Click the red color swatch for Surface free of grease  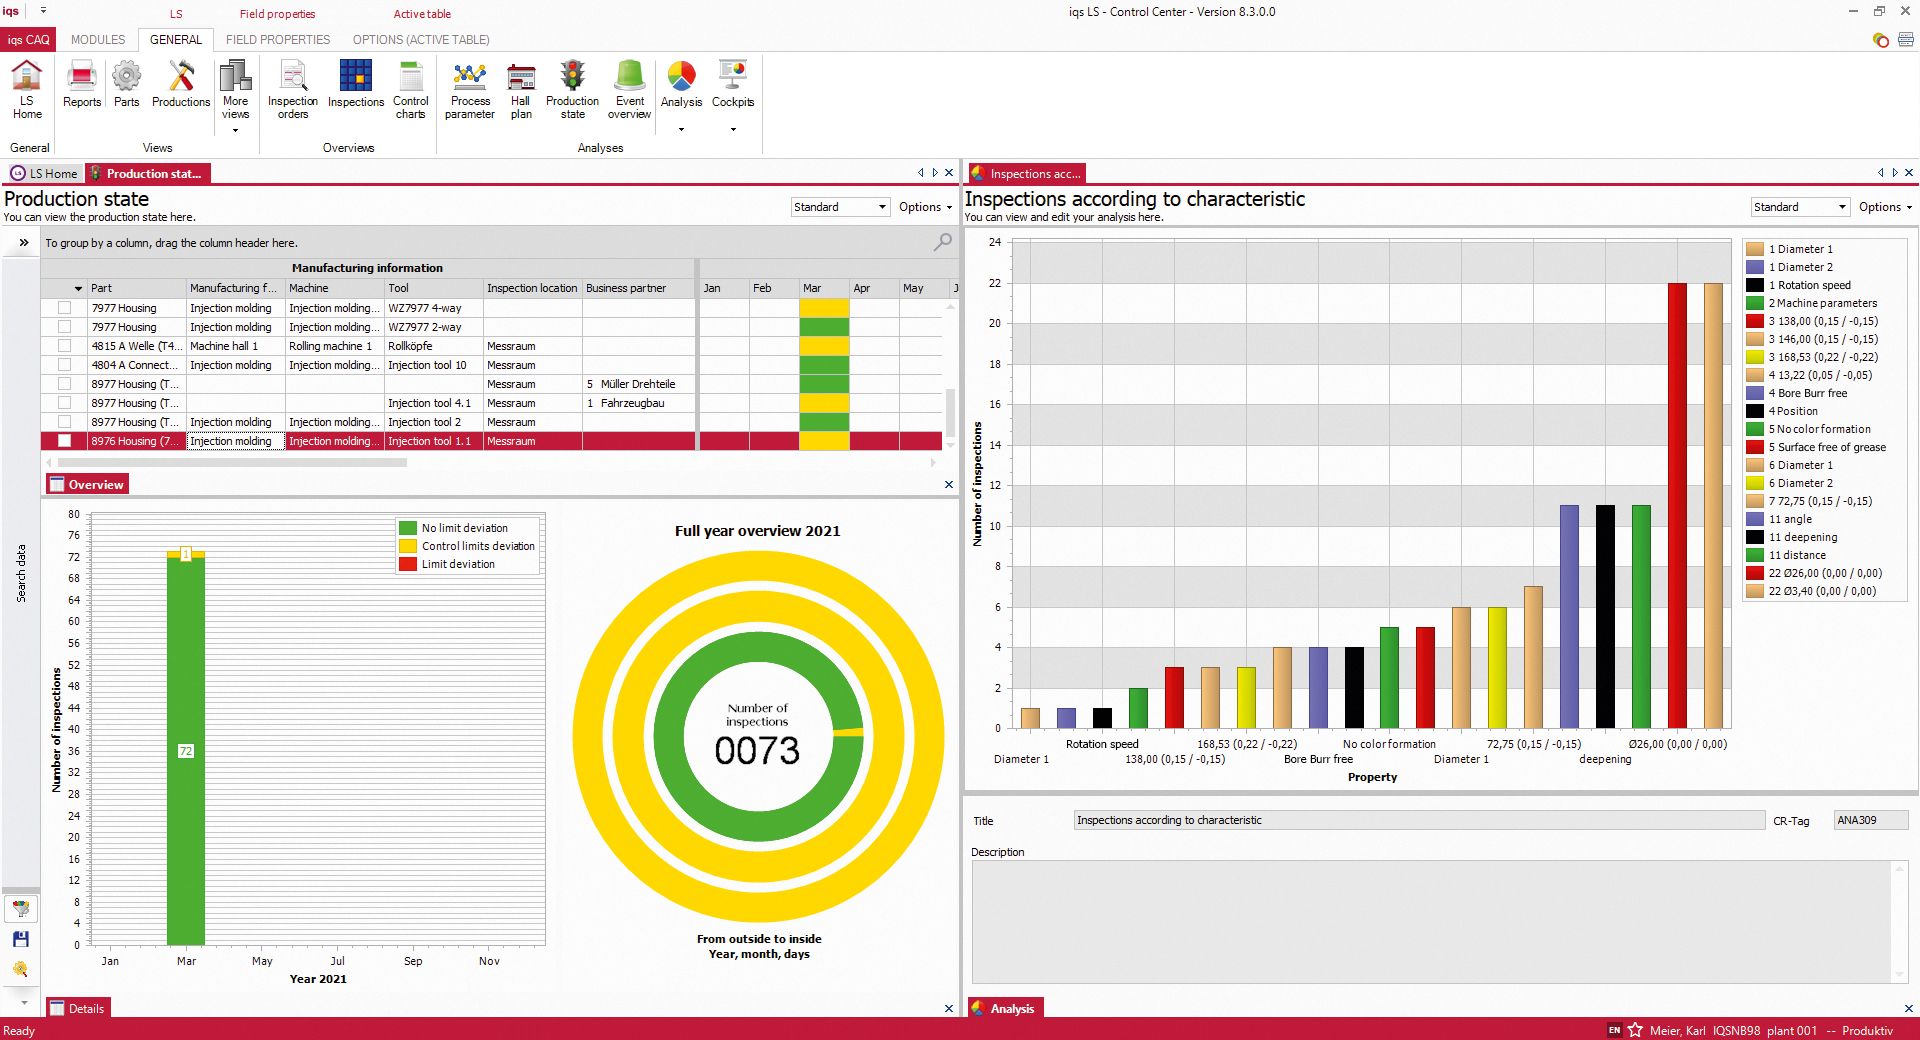pyautogui.click(x=1753, y=447)
